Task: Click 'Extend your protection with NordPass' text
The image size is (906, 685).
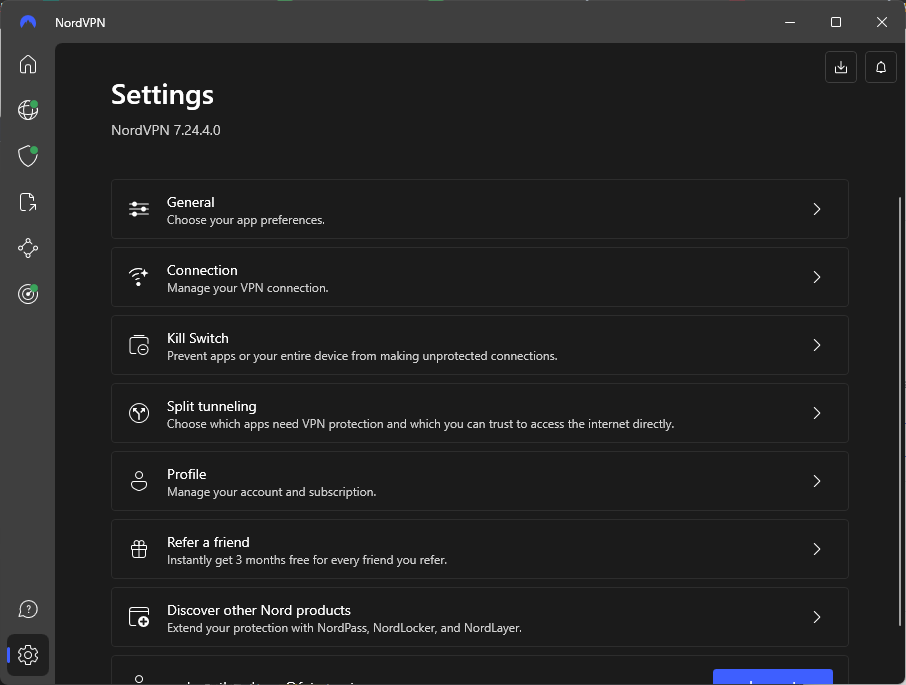Action: pyautogui.click(x=344, y=628)
